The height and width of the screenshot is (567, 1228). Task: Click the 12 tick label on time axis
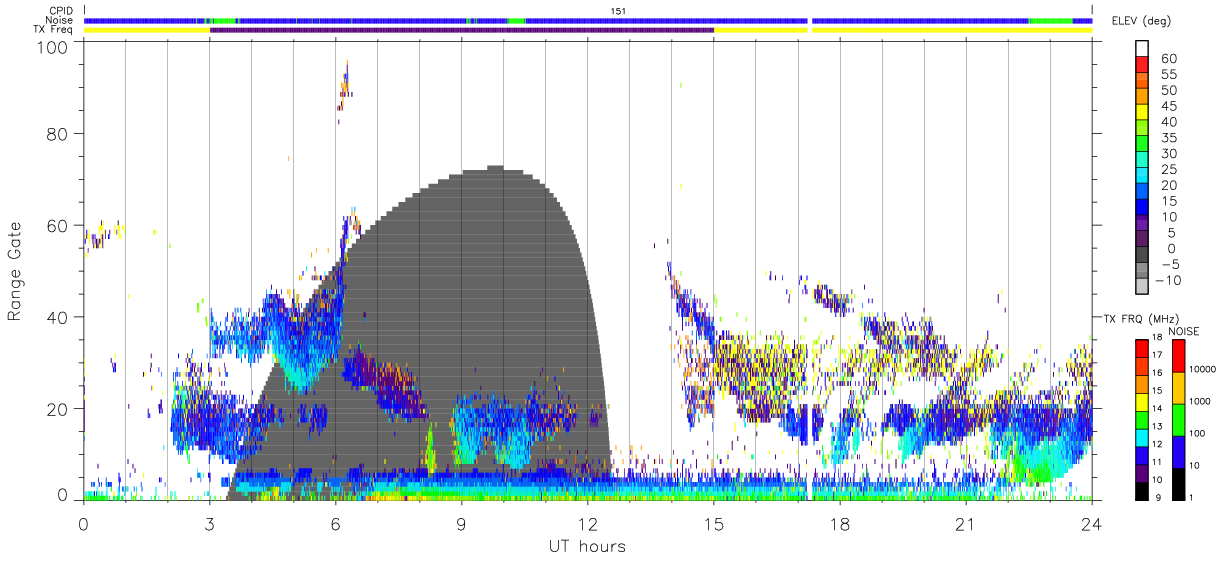pyautogui.click(x=587, y=524)
